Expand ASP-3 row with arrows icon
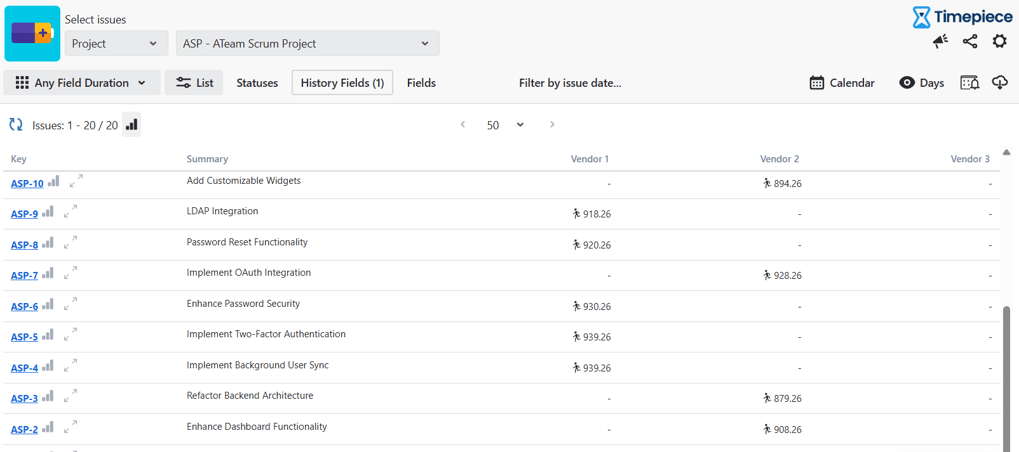1019x452 pixels. coord(71,397)
